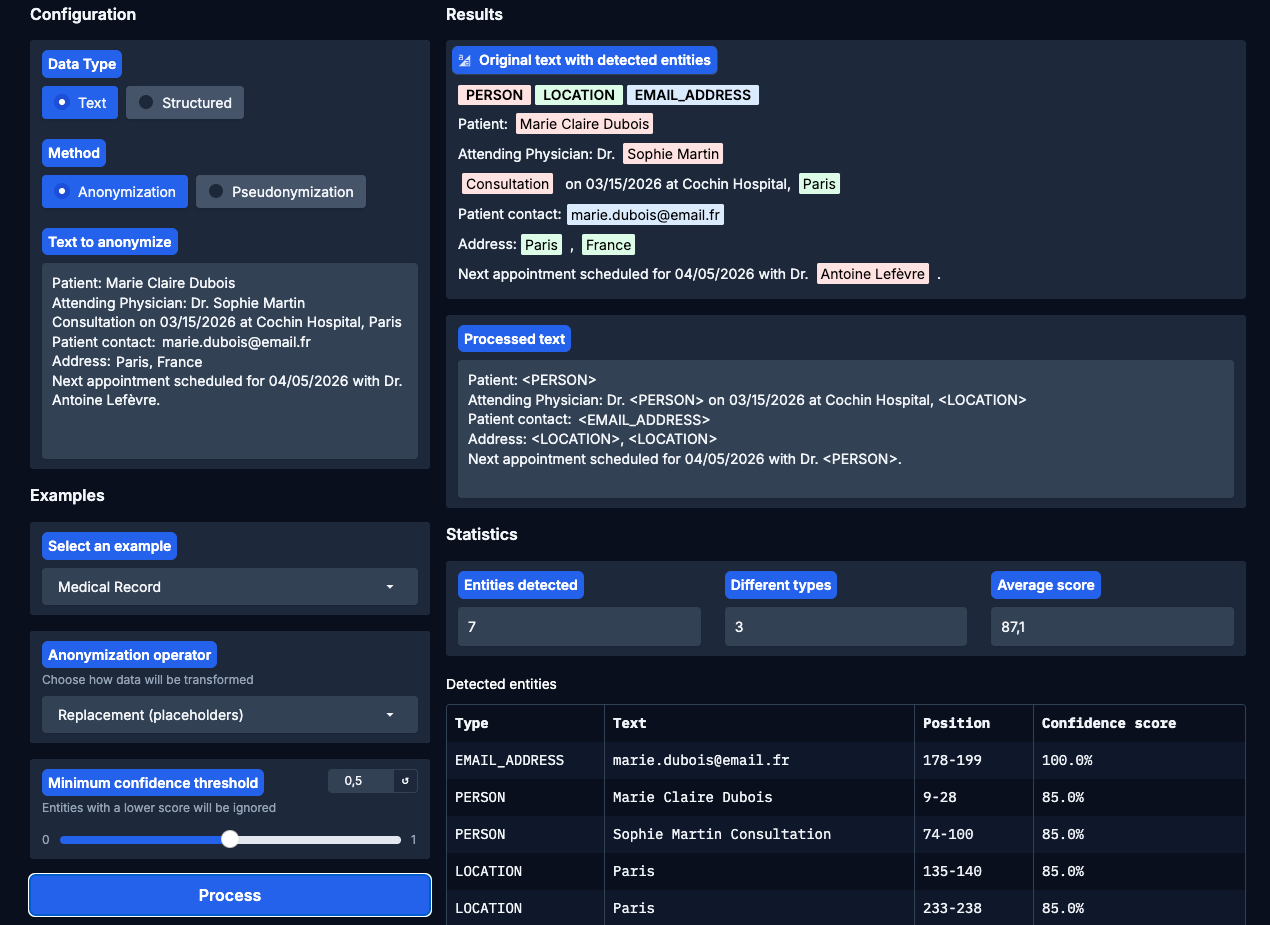Click the Type column header
The image size is (1270, 925).
[472, 723]
